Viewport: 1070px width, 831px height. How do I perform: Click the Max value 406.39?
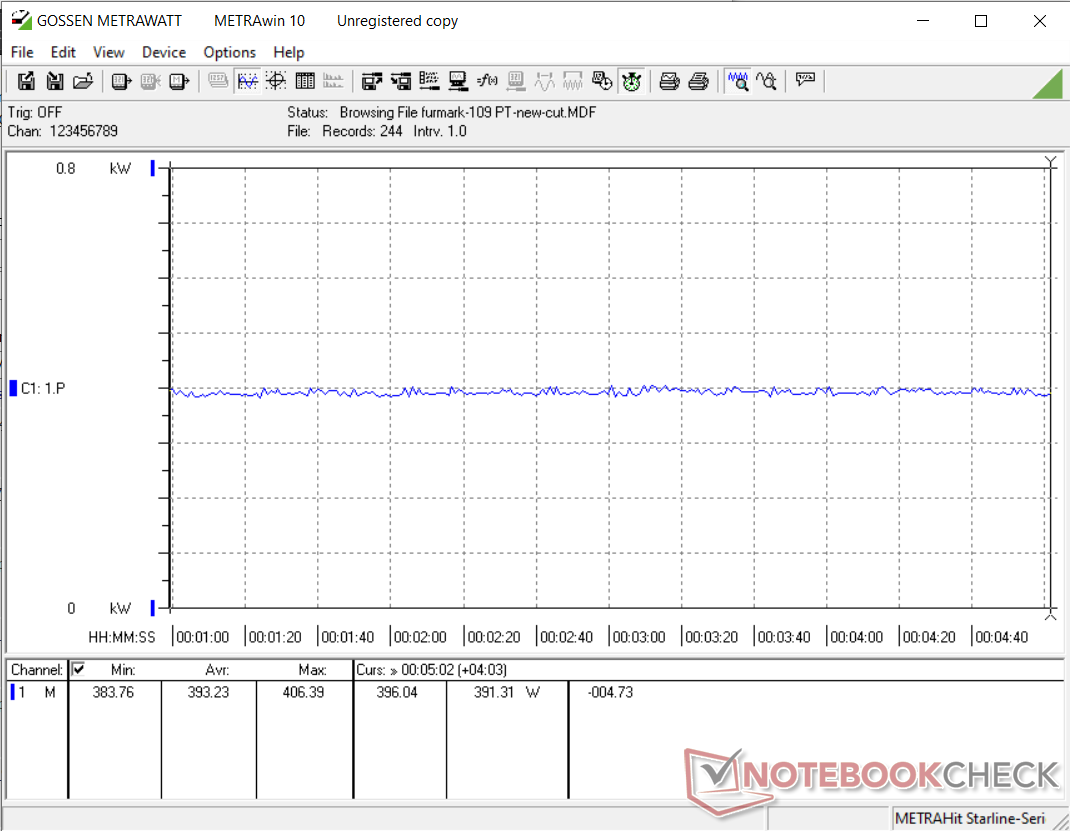tap(303, 692)
